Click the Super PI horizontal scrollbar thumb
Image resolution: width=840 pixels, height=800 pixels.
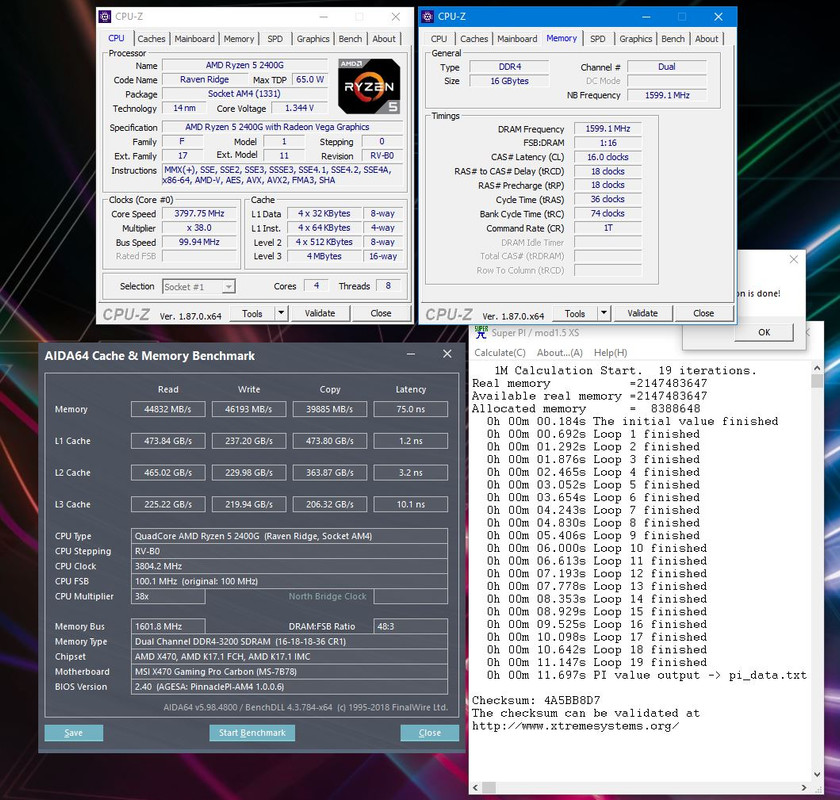pos(489,788)
